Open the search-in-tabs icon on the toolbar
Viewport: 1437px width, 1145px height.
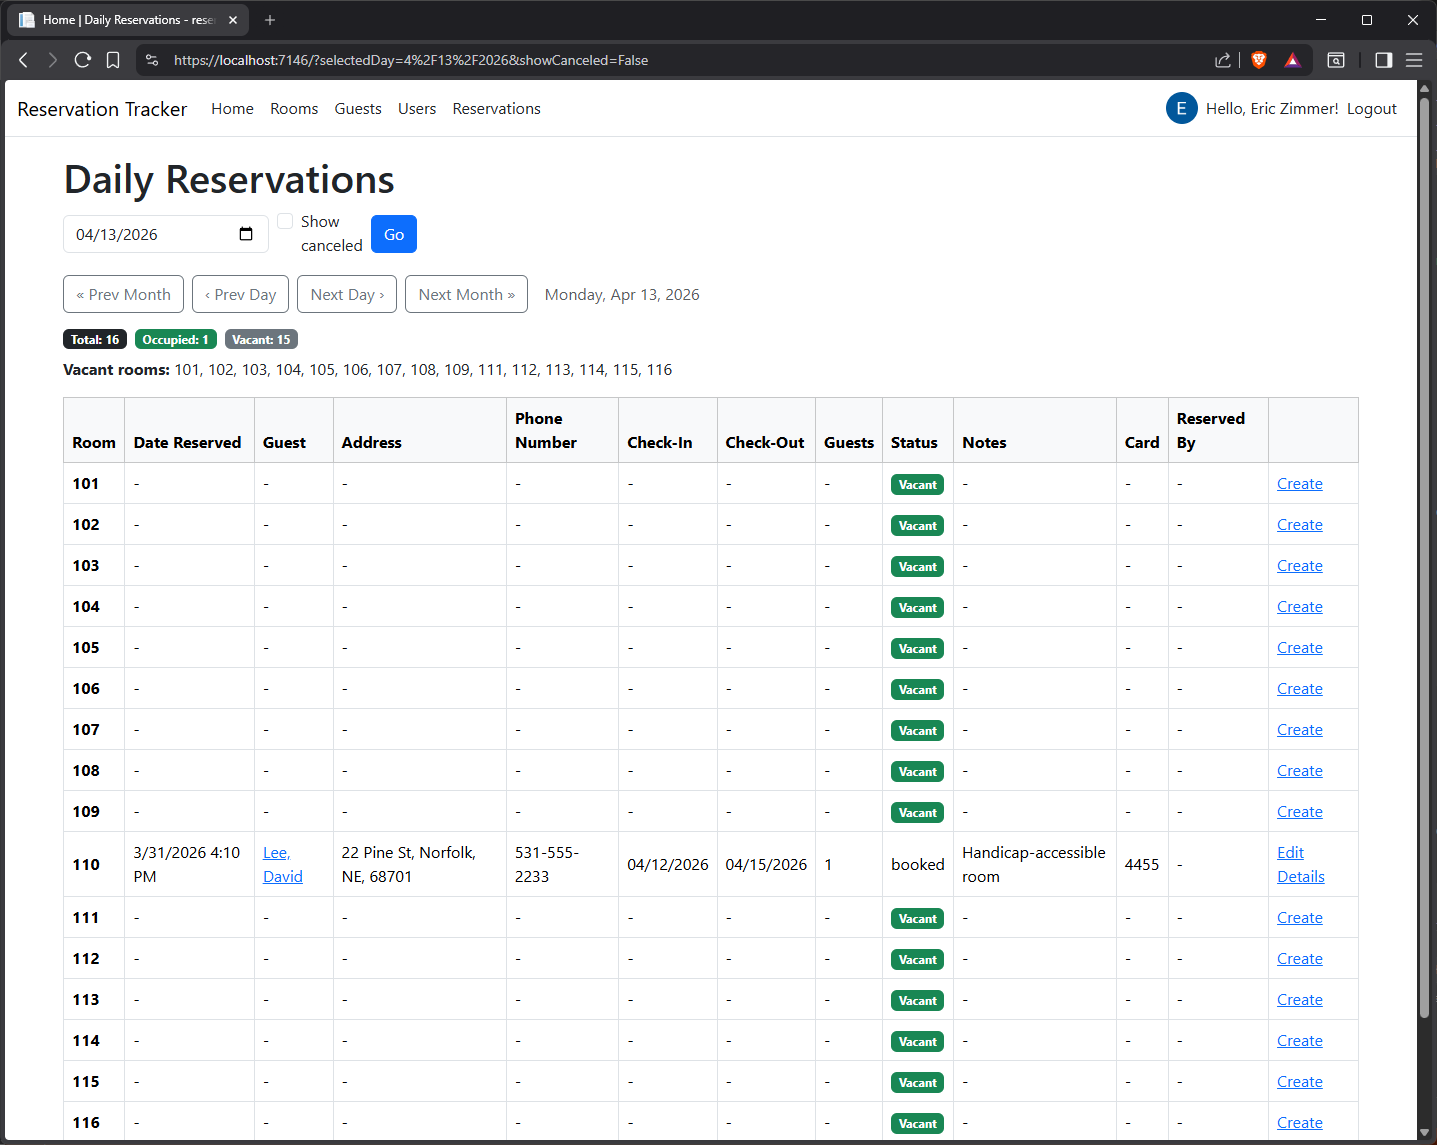pyautogui.click(x=1336, y=60)
